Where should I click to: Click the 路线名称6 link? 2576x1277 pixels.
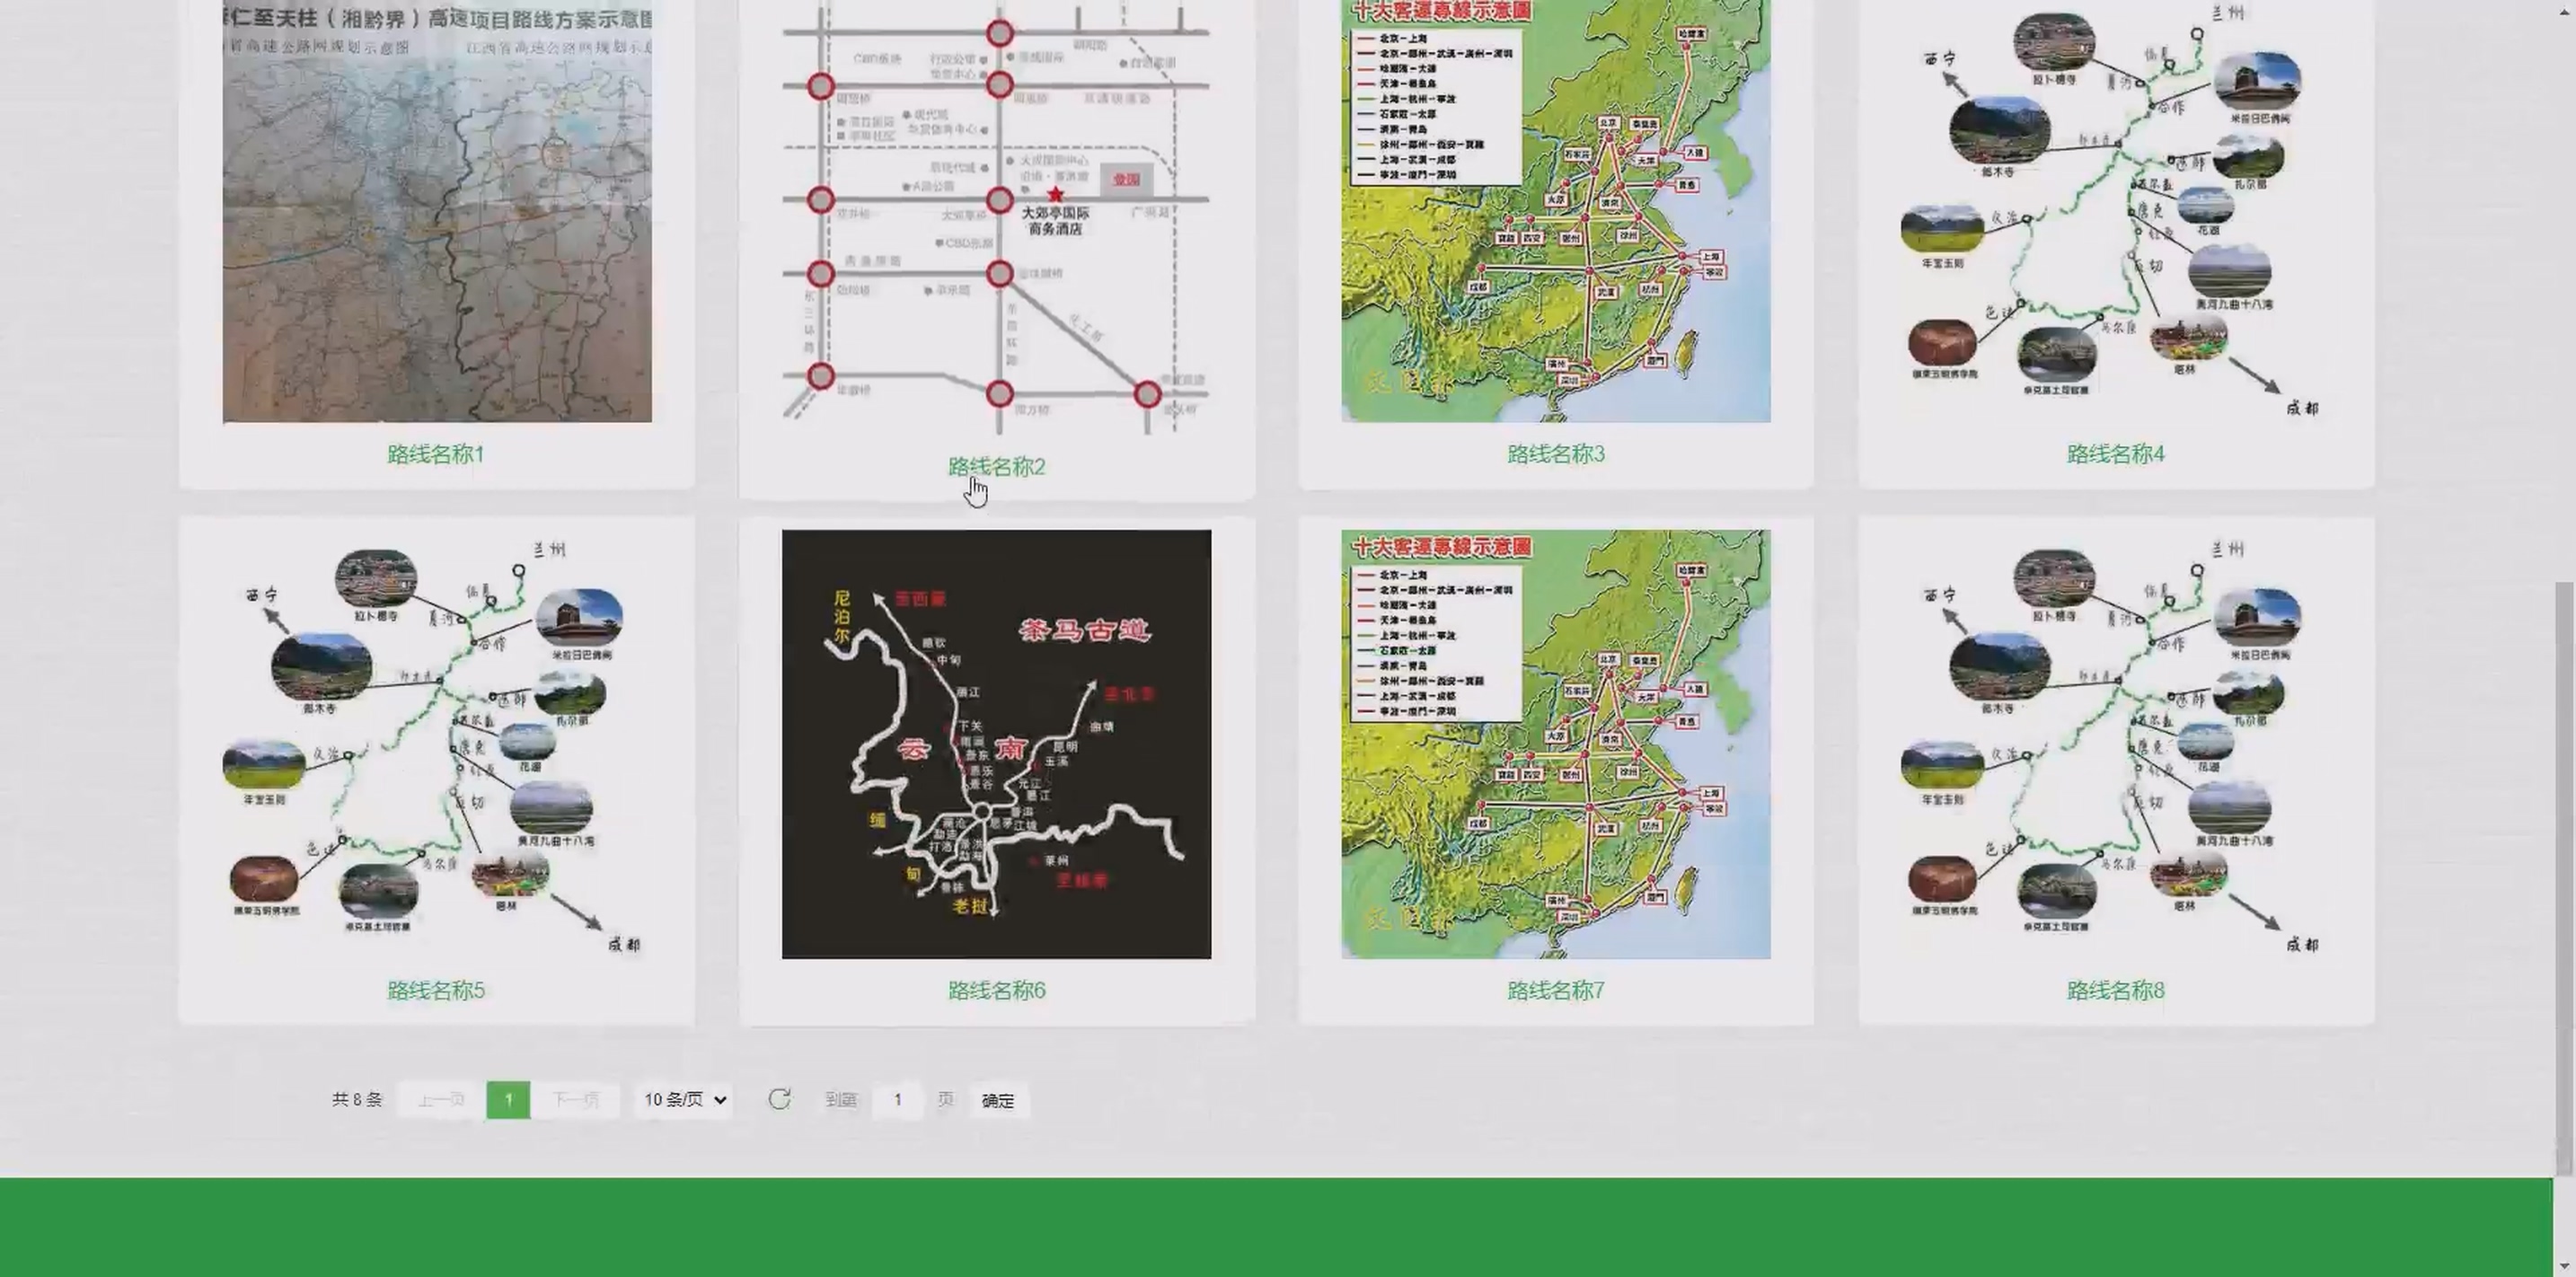pos(996,990)
